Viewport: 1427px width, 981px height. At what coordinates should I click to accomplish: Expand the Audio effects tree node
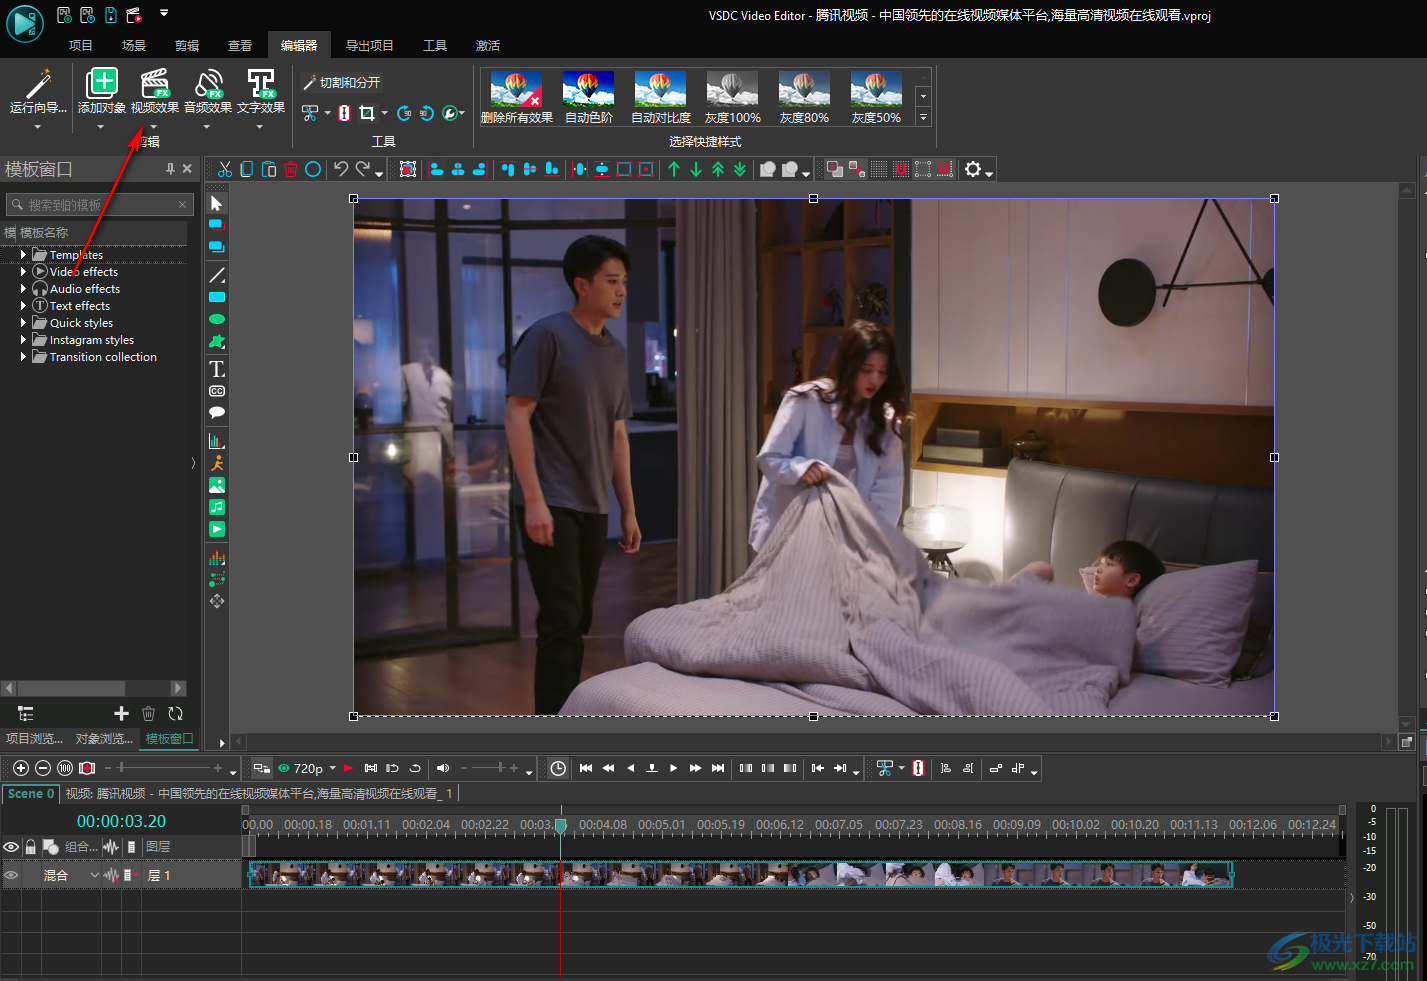click(x=23, y=289)
